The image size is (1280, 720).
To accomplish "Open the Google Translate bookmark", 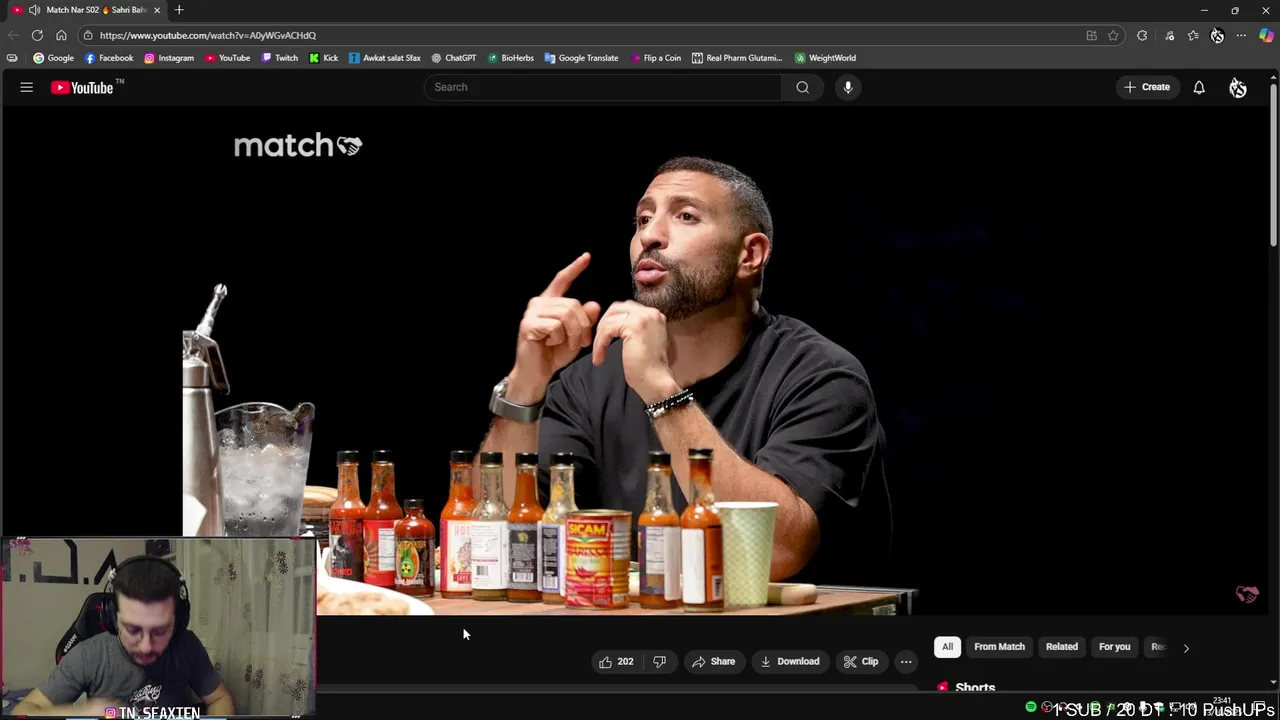I will pos(582,58).
